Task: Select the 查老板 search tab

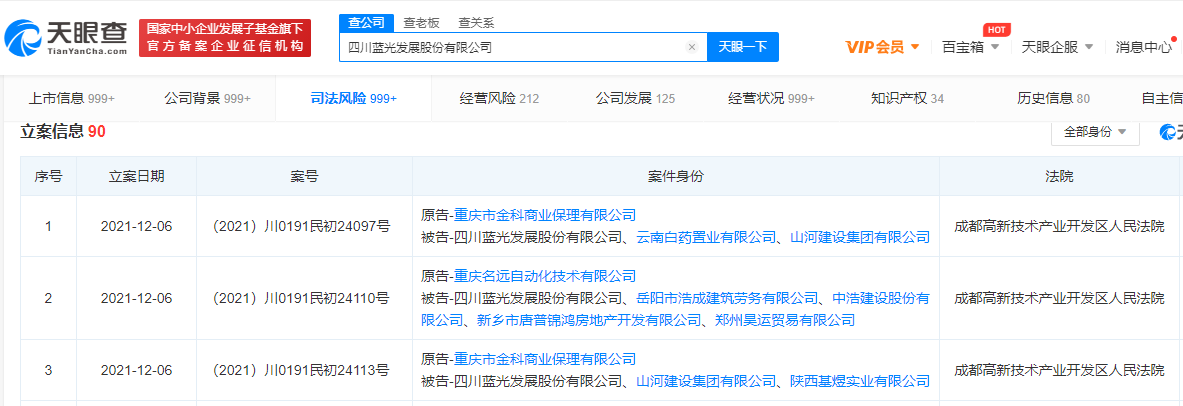Action: [422, 23]
